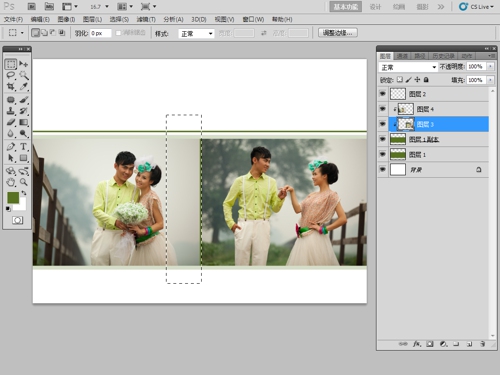The image size is (500, 375).
Task: Select the new selection mode button
Action: (x=35, y=33)
